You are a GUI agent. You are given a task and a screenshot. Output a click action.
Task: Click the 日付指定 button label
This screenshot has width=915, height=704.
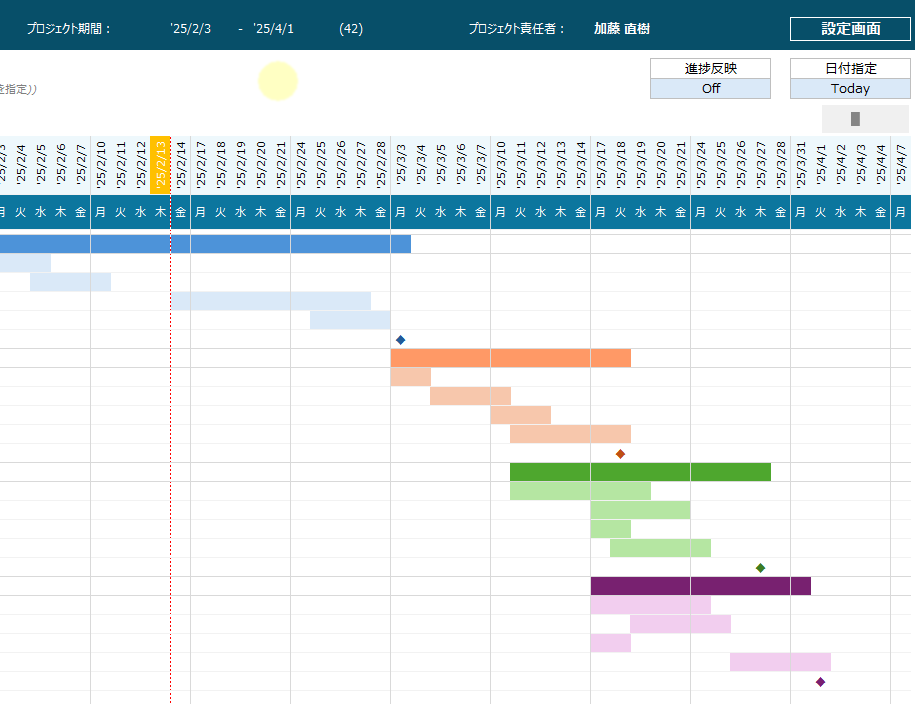850,68
